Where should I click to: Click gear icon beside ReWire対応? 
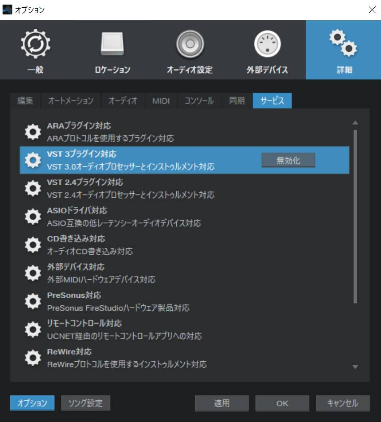[33, 358]
